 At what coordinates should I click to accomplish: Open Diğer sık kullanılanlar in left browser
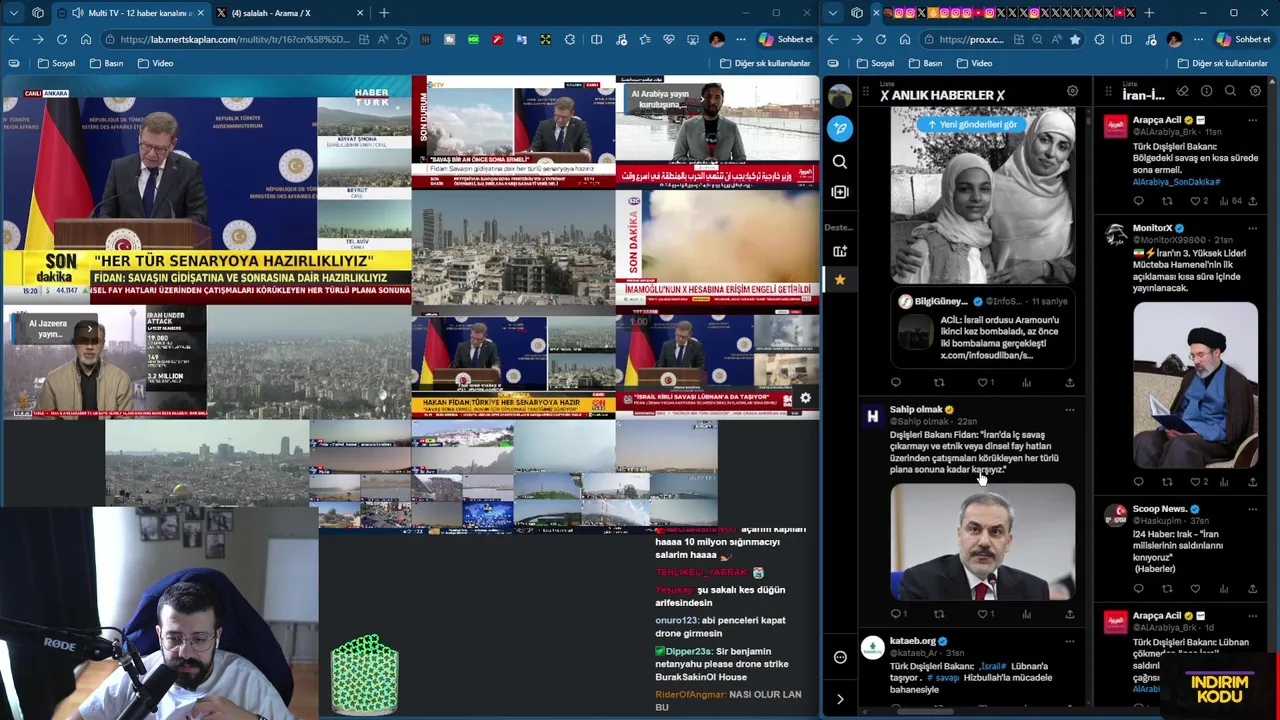tap(765, 63)
